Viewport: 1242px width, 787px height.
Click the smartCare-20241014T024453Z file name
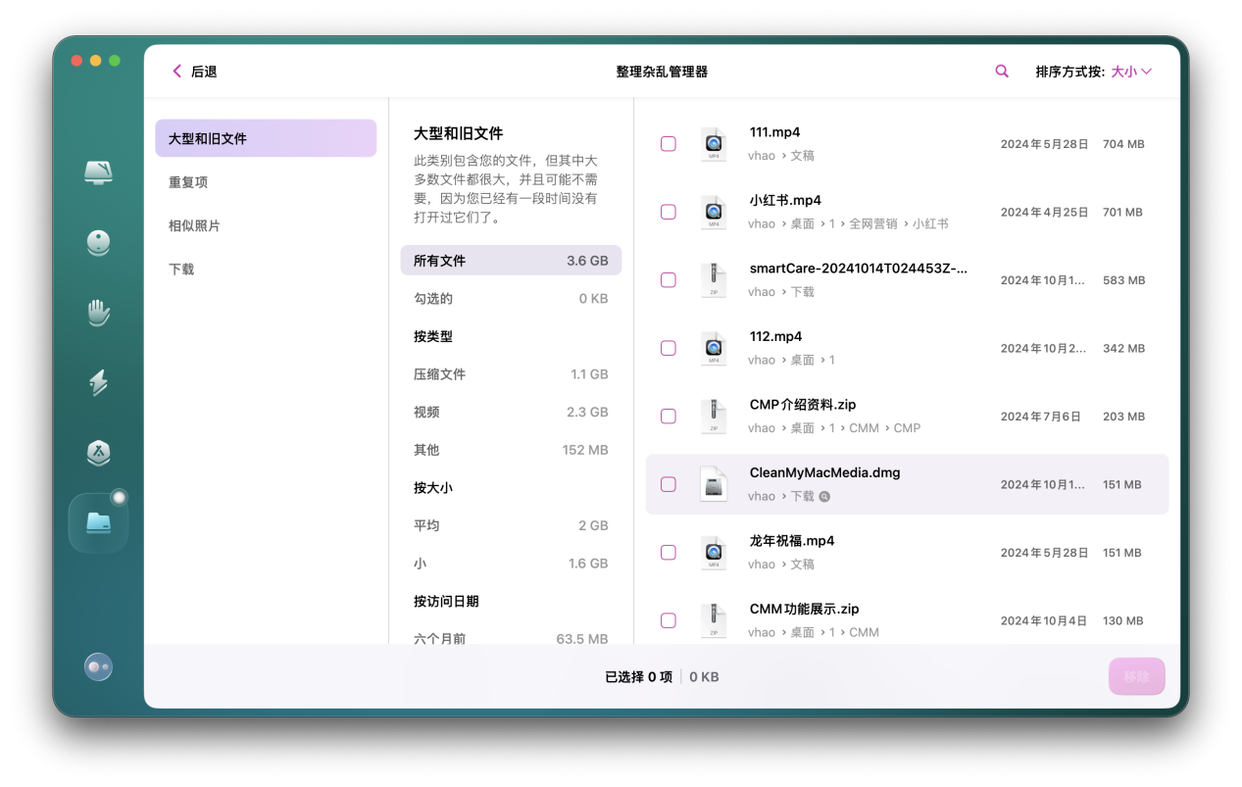pos(858,268)
